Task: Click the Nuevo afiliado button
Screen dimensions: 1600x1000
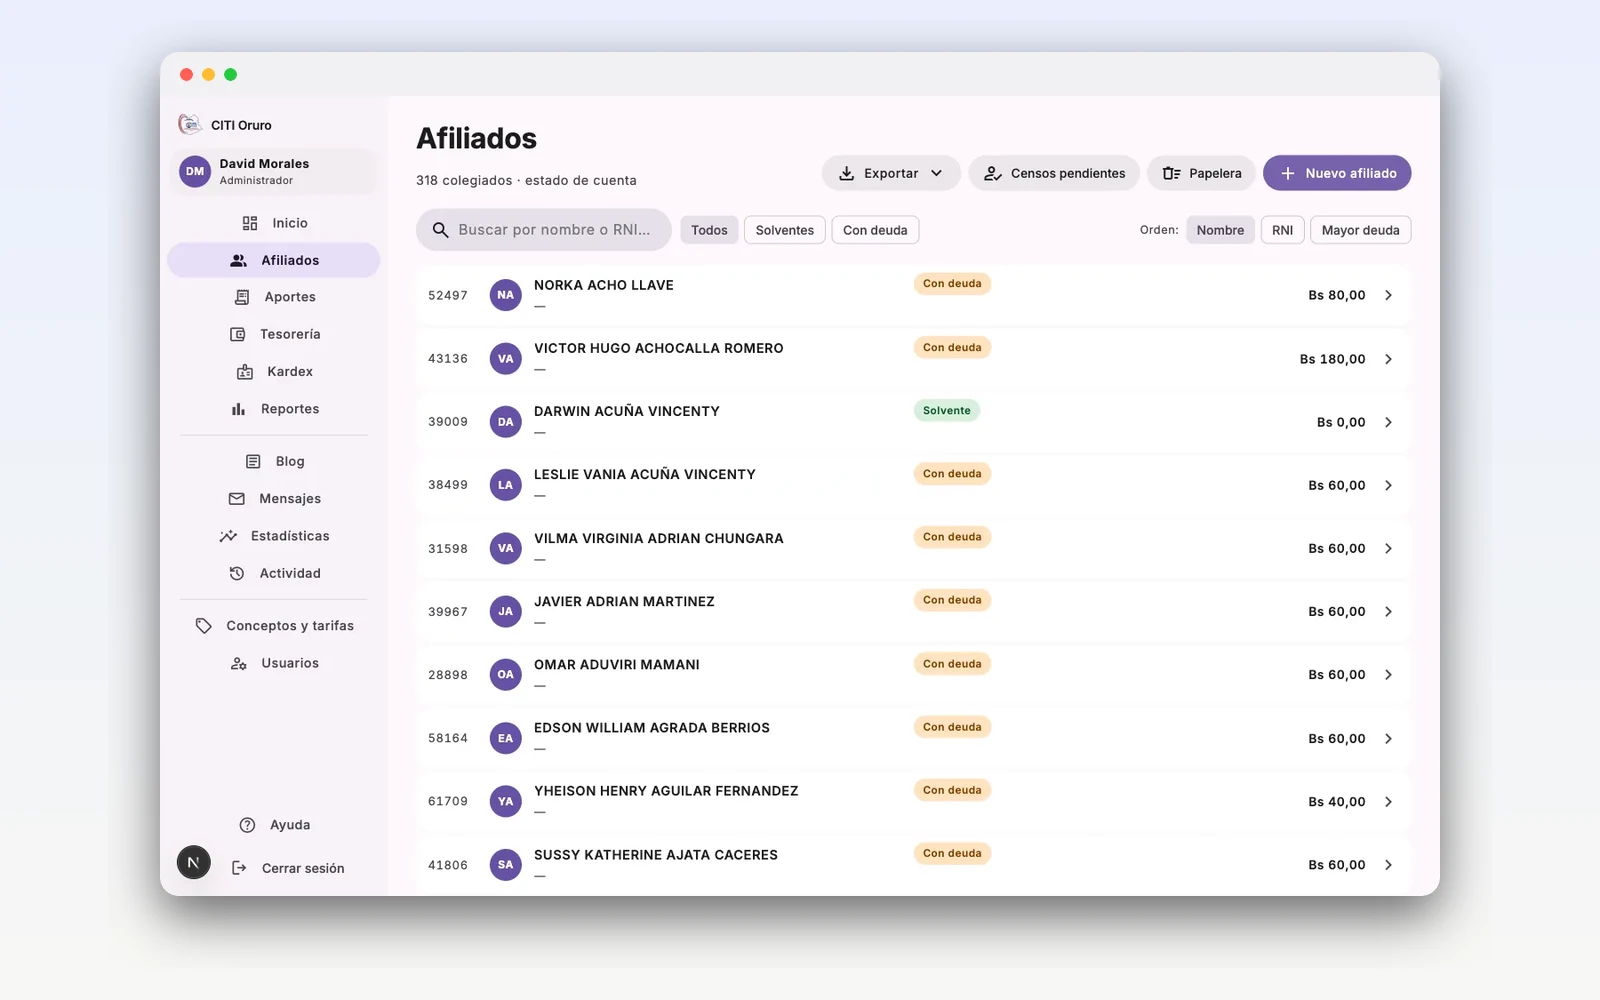Action: pos(1337,173)
